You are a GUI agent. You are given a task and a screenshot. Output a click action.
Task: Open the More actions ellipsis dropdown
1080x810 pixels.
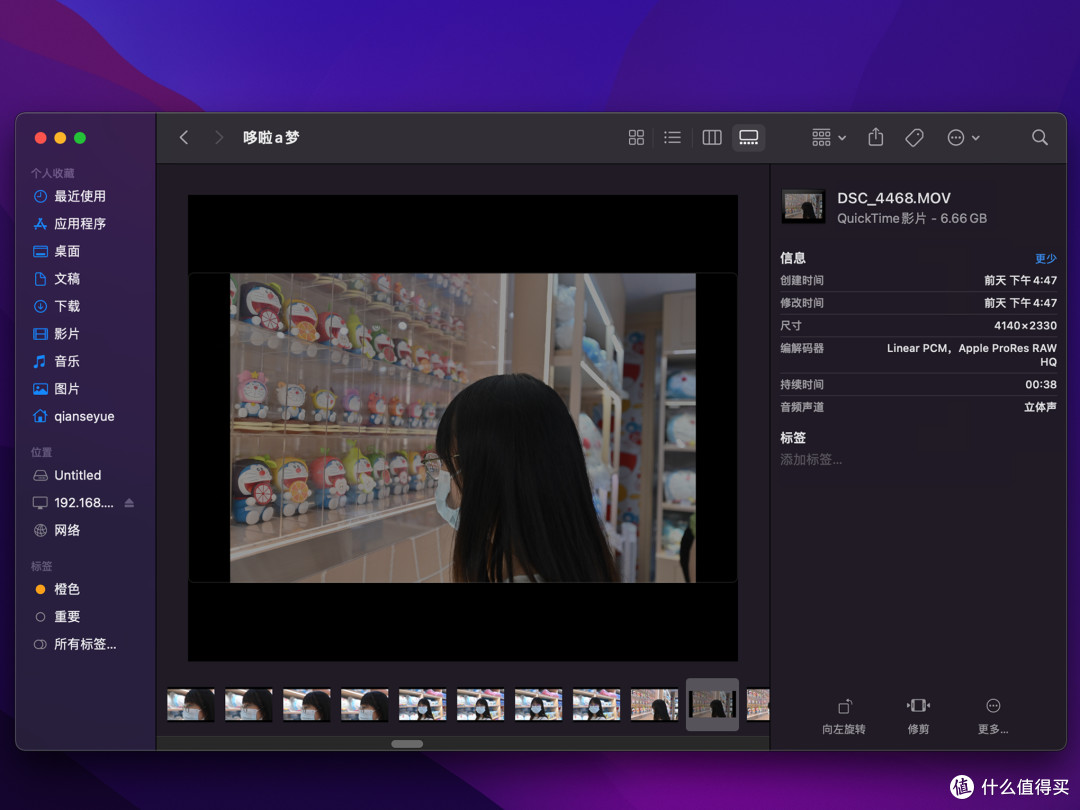pyautogui.click(x=963, y=138)
